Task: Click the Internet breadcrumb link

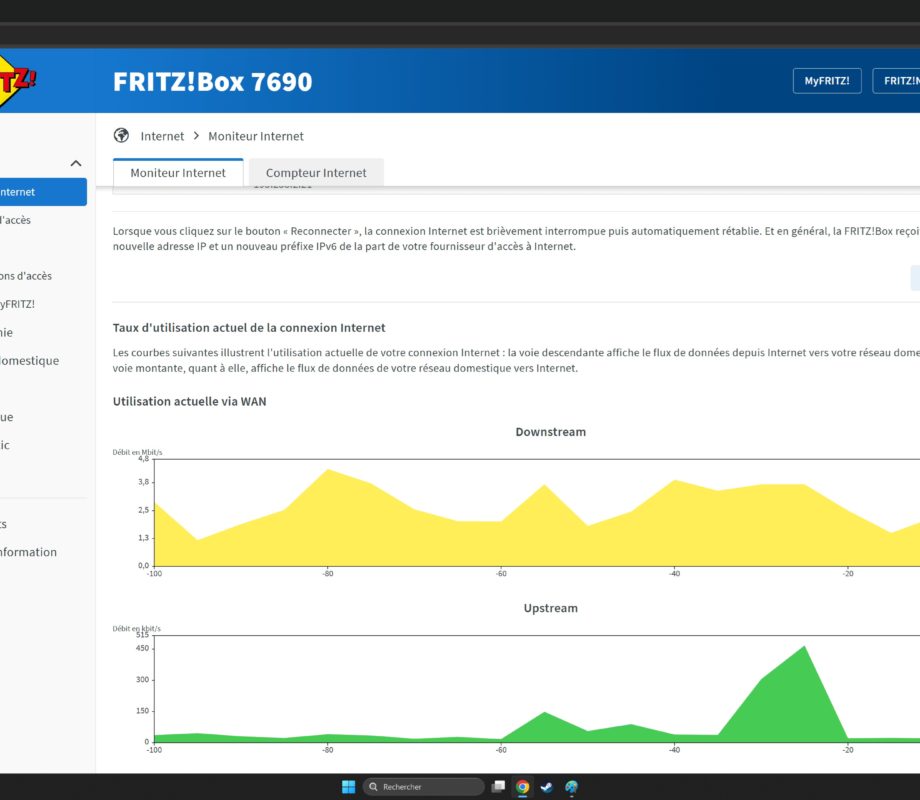Action: 162,136
